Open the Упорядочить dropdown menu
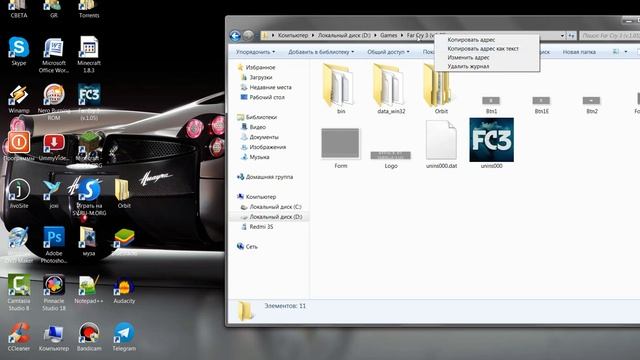This screenshot has height=360, width=640. pyautogui.click(x=255, y=52)
